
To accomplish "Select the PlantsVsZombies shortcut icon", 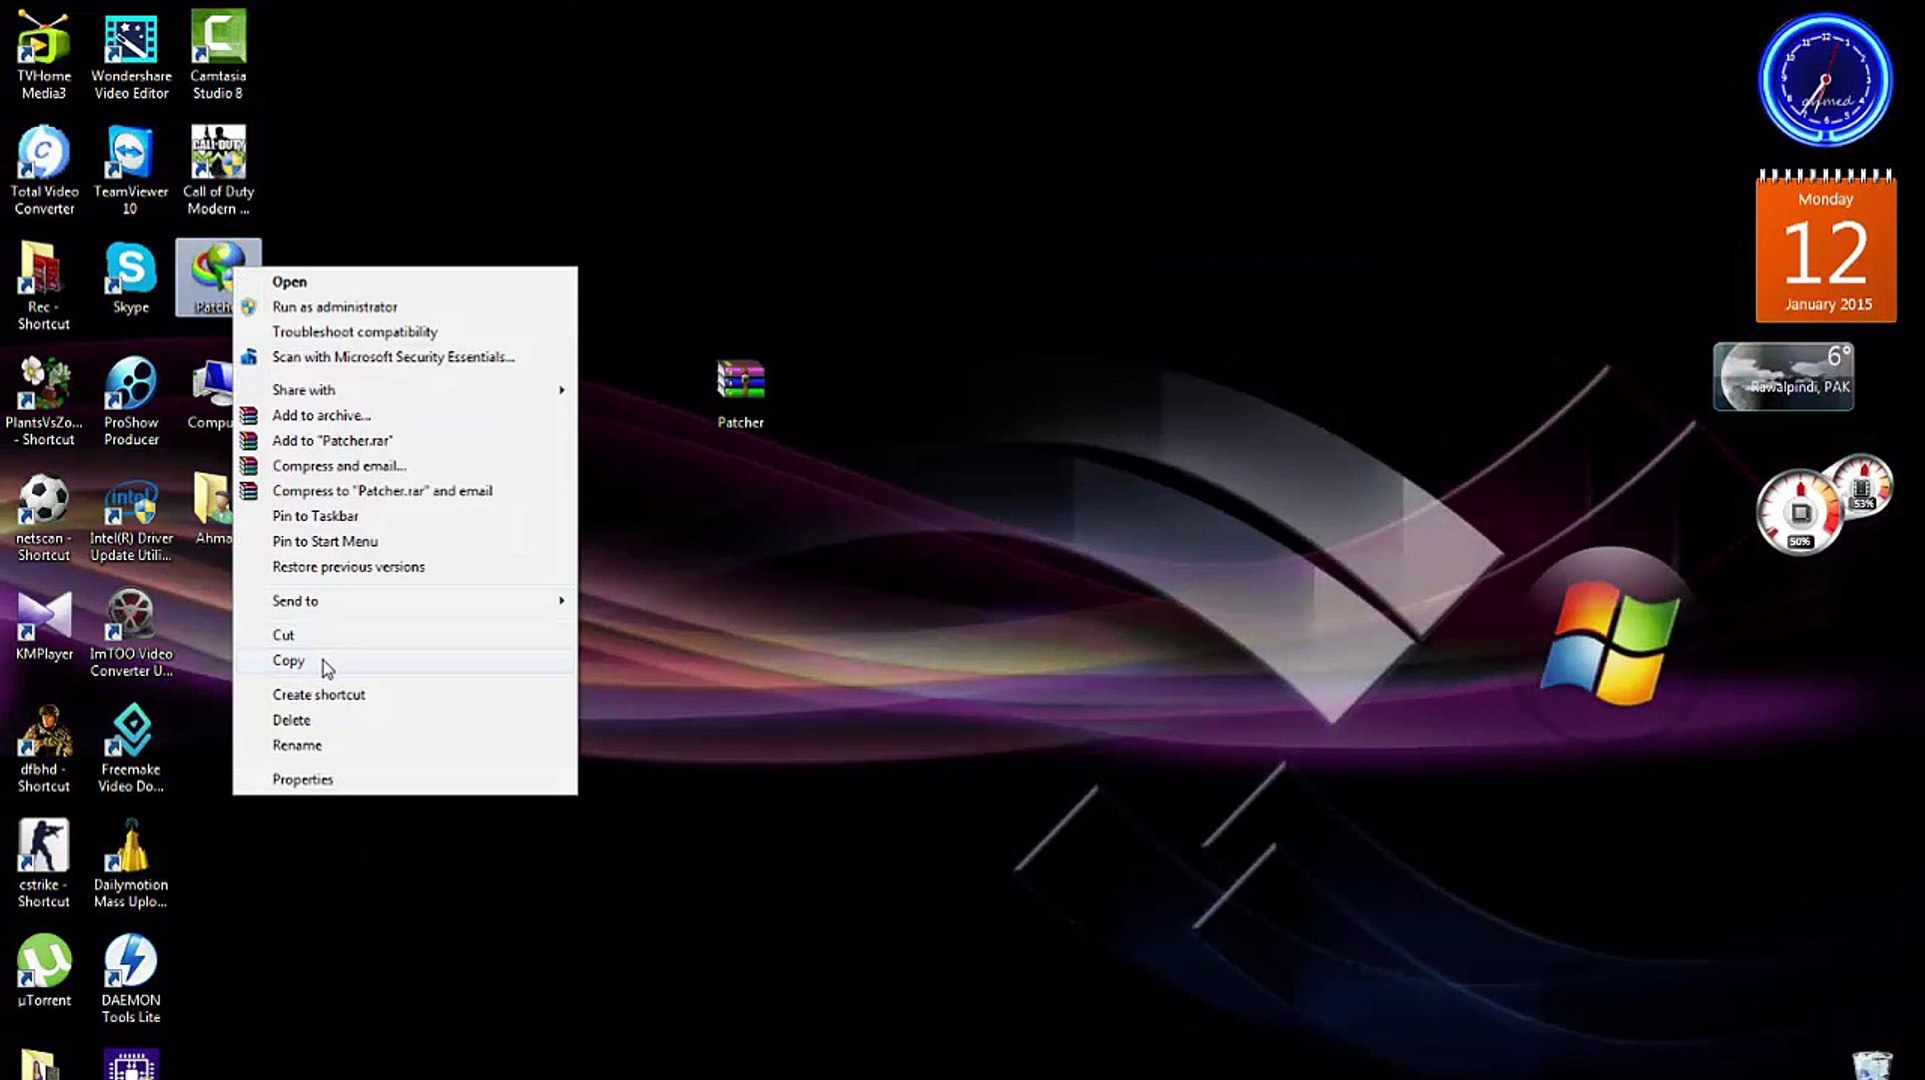I will pos(44,401).
